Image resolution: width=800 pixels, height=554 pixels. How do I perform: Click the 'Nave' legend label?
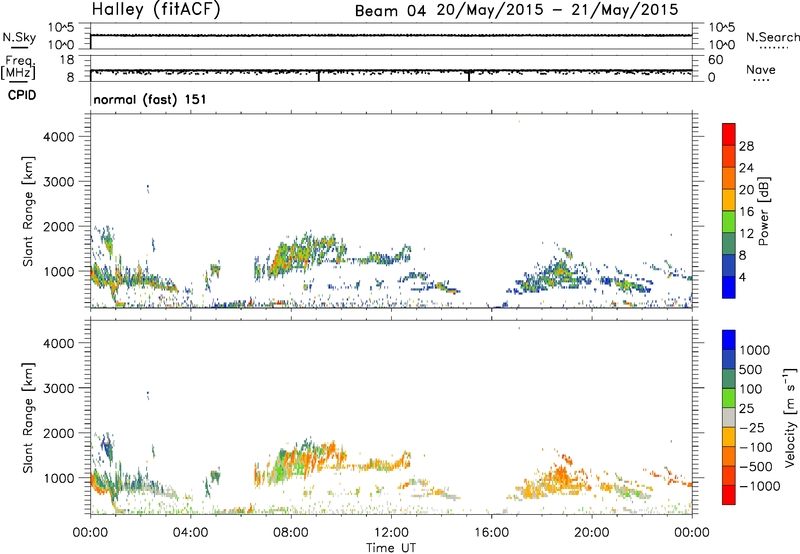[761, 69]
